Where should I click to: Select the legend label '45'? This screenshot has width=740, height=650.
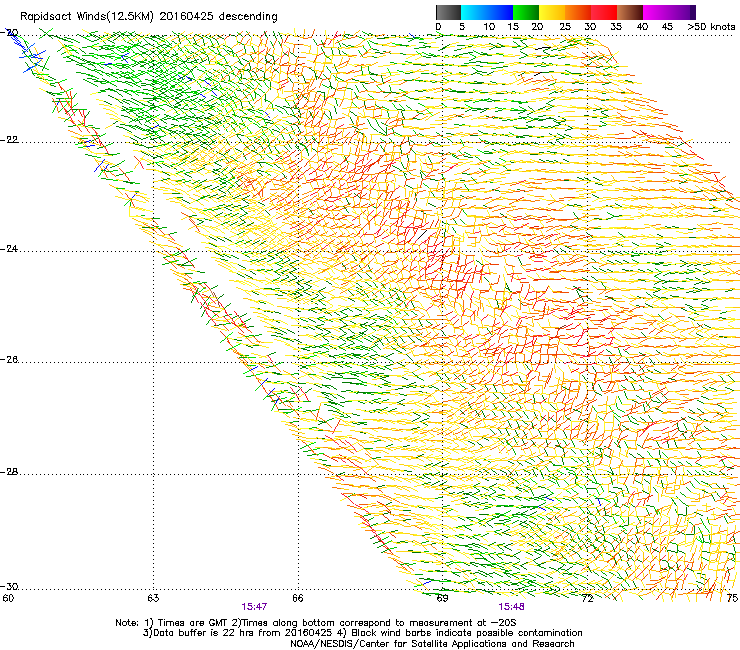(667, 27)
